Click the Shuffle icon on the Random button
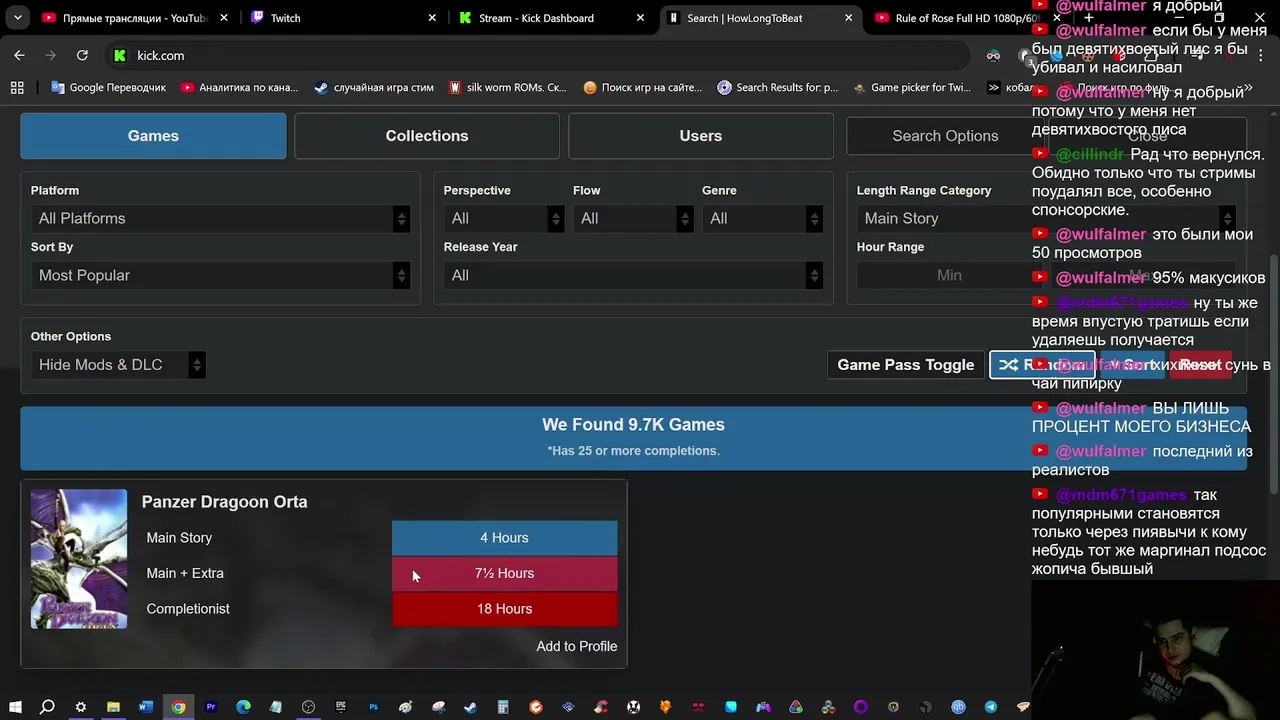Image resolution: width=1280 pixels, height=720 pixels. [1008, 365]
